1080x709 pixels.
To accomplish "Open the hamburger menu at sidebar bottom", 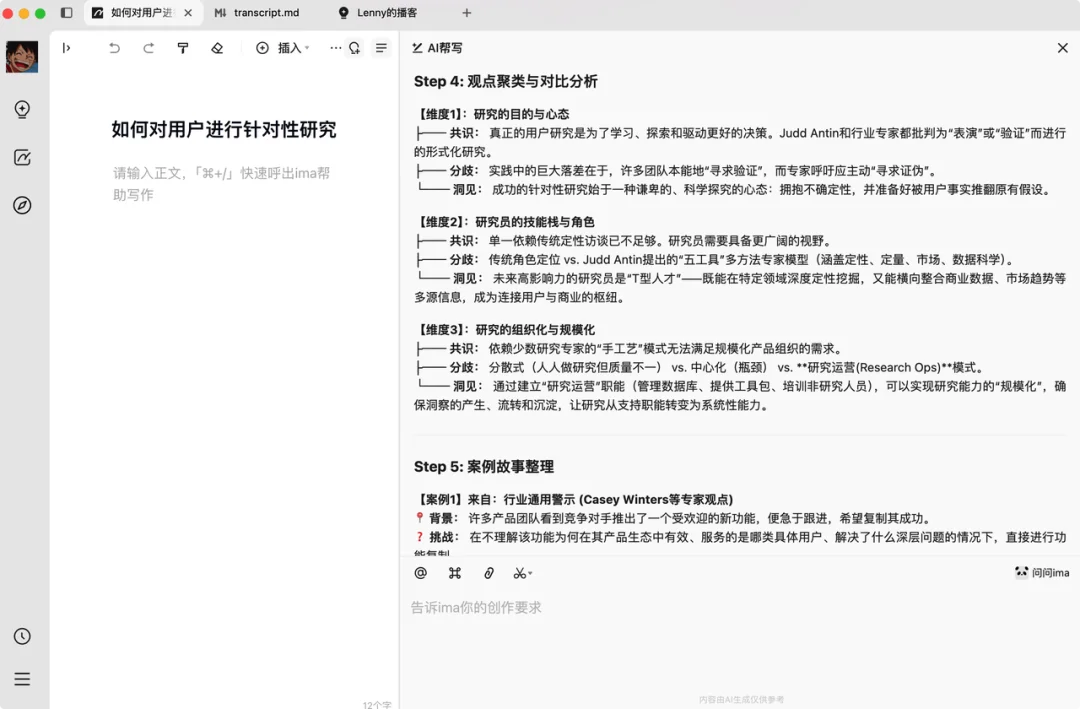I will (22, 678).
